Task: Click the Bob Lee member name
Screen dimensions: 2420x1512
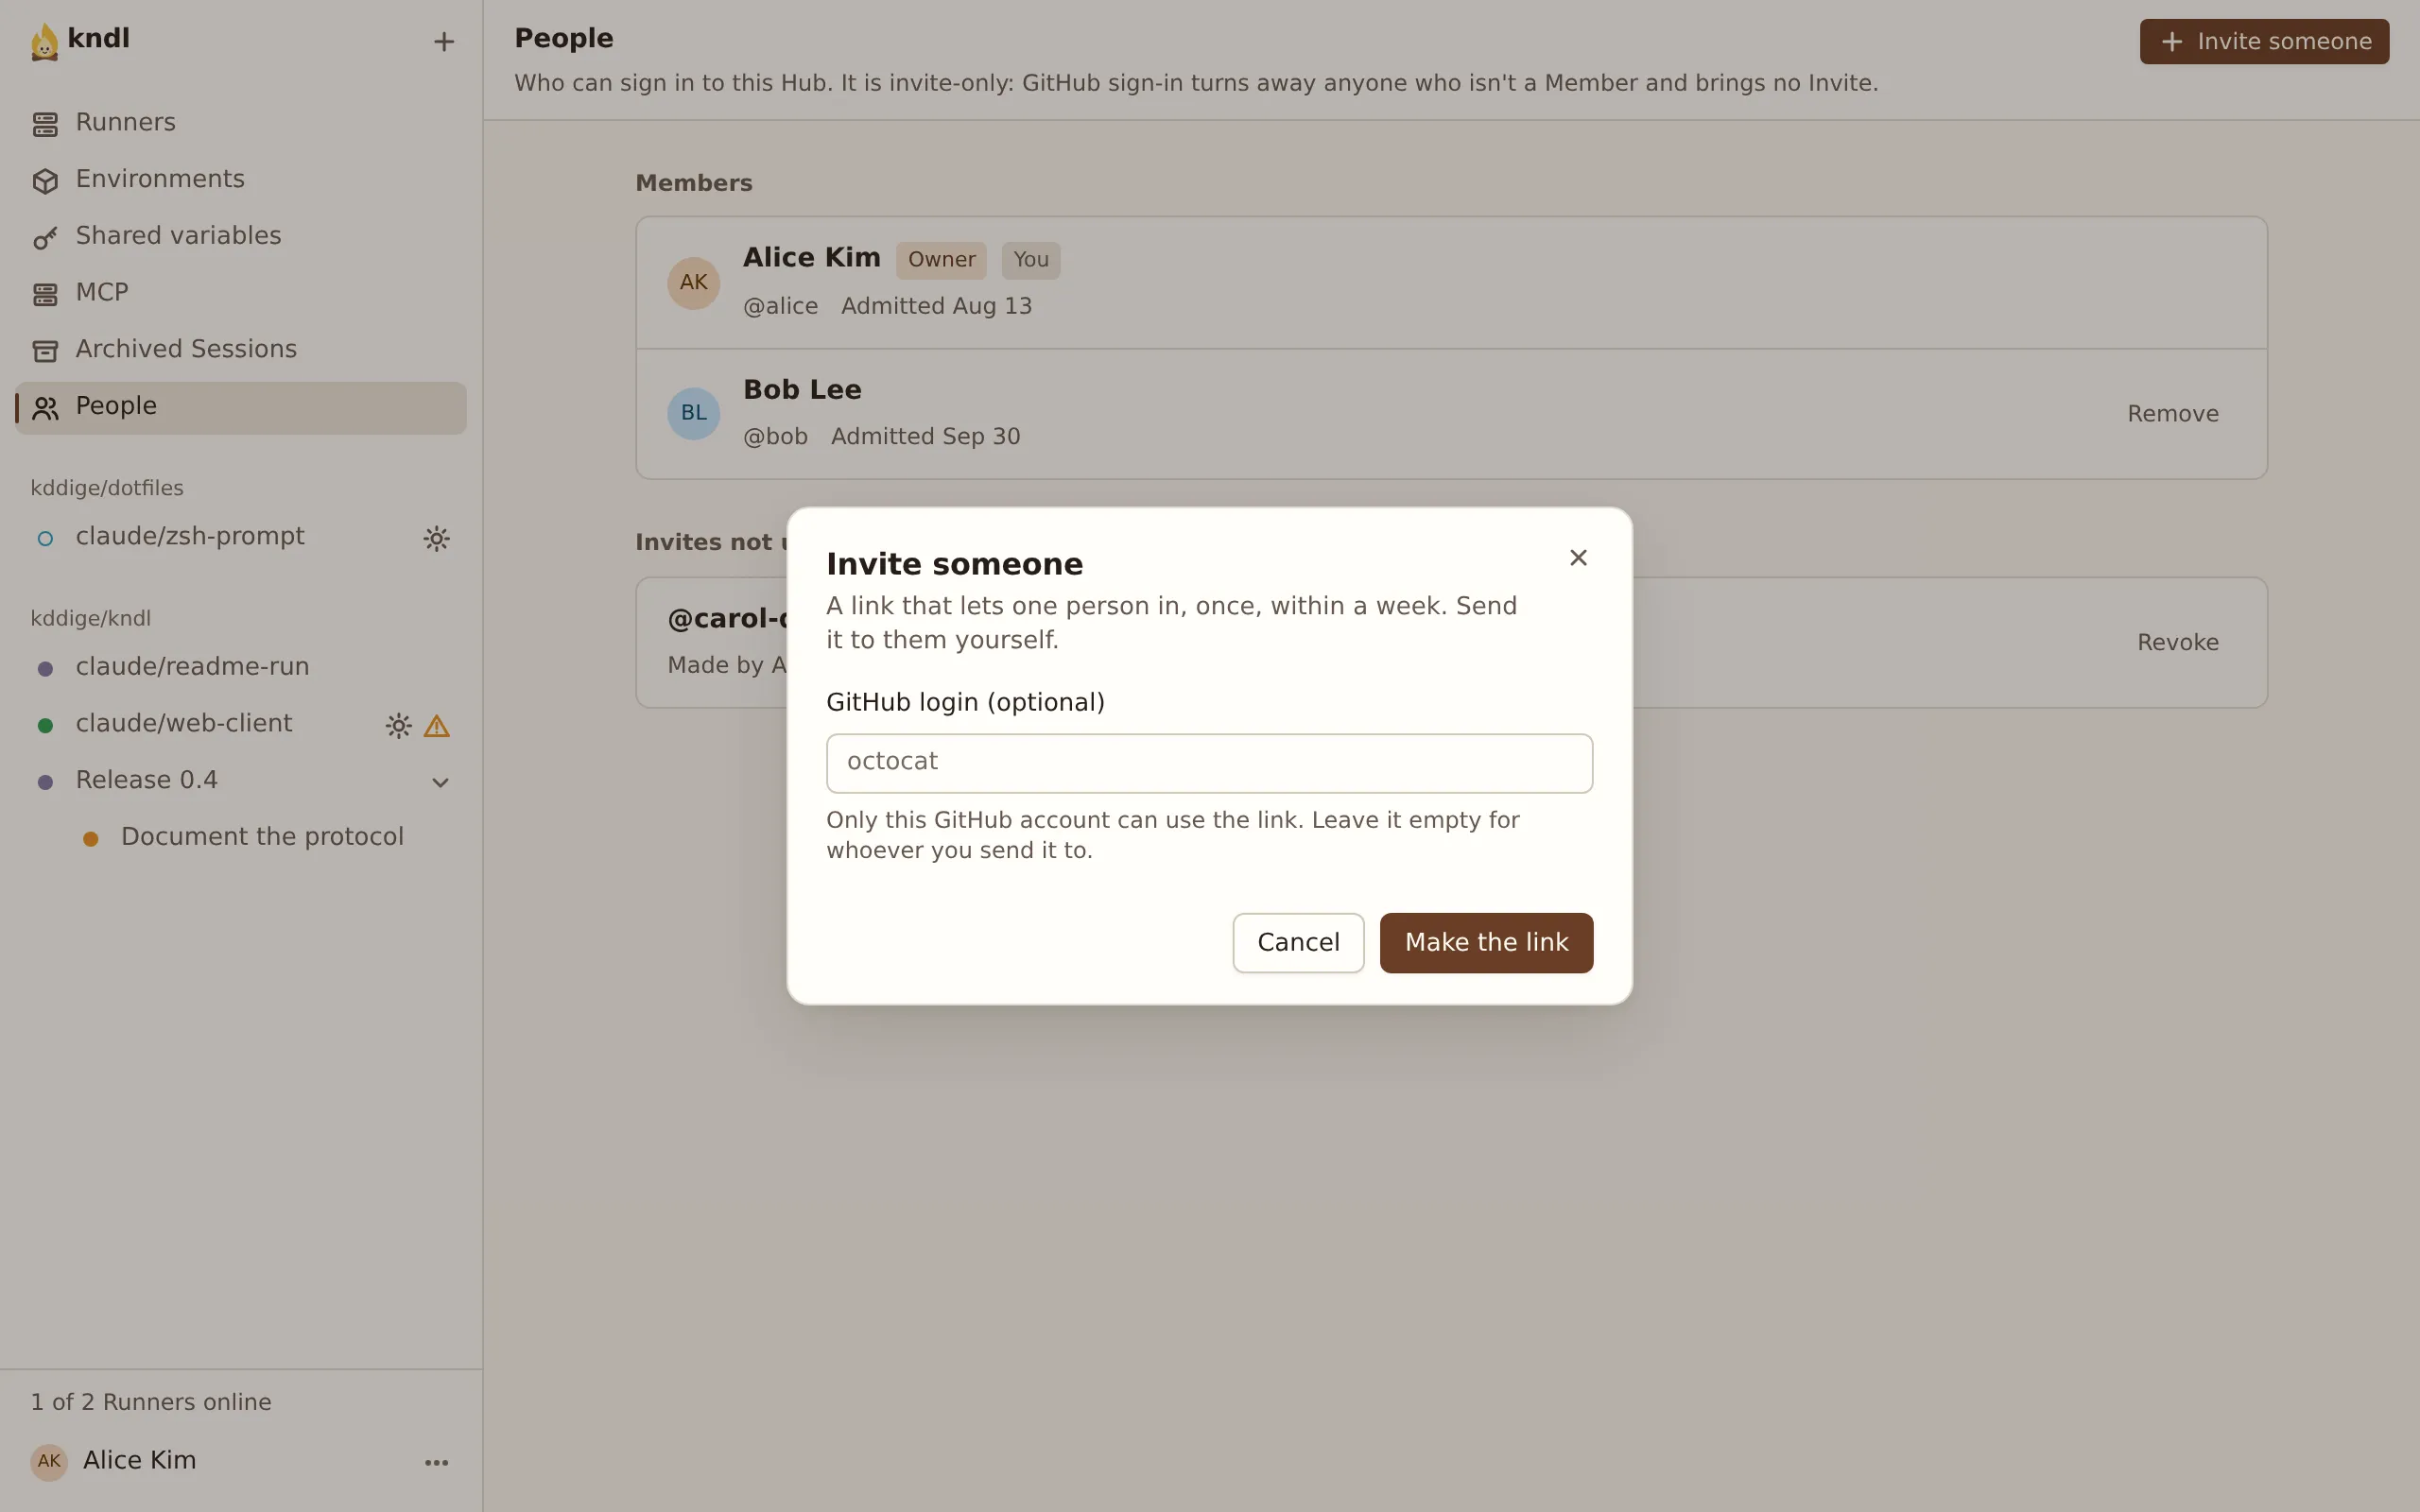Action: [x=802, y=390]
